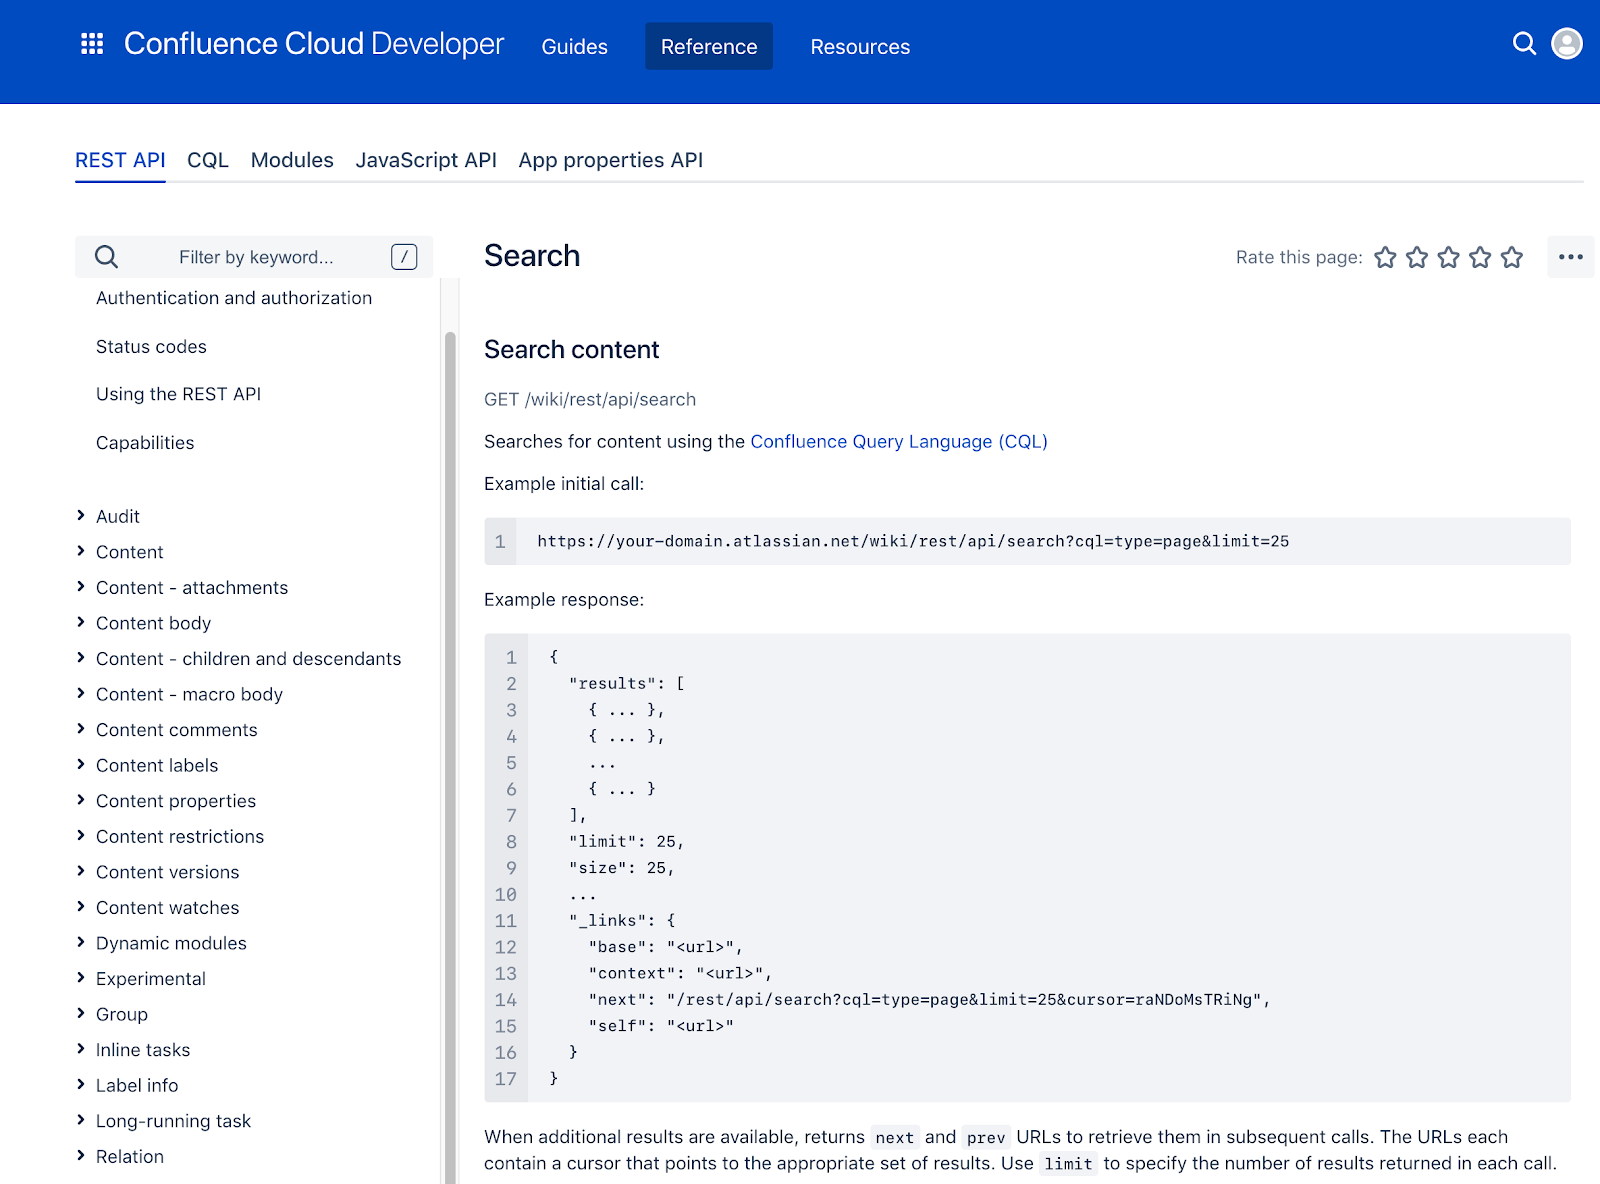Click the ellipsis more-options icon
This screenshot has height=1184, width=1600.
(x=1570, y=257)
